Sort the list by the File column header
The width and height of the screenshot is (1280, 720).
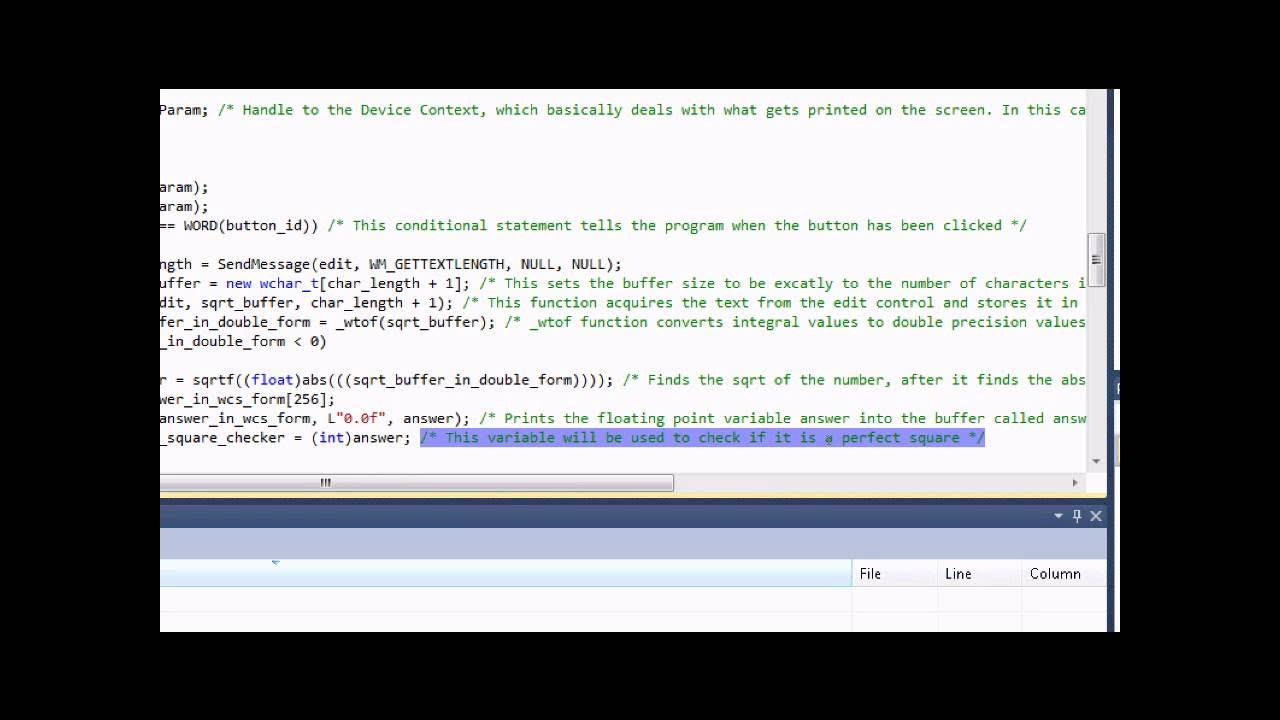[x=895, y=574]
